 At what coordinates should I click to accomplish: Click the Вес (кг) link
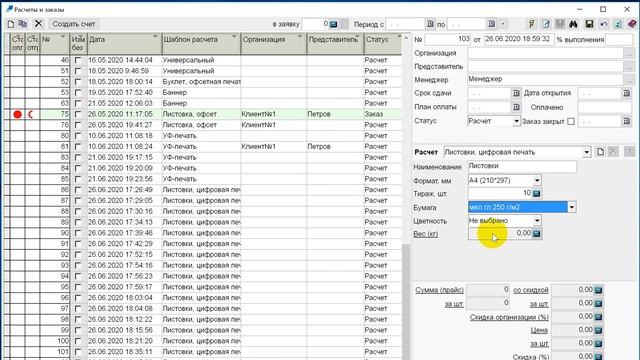click(426, 234)
